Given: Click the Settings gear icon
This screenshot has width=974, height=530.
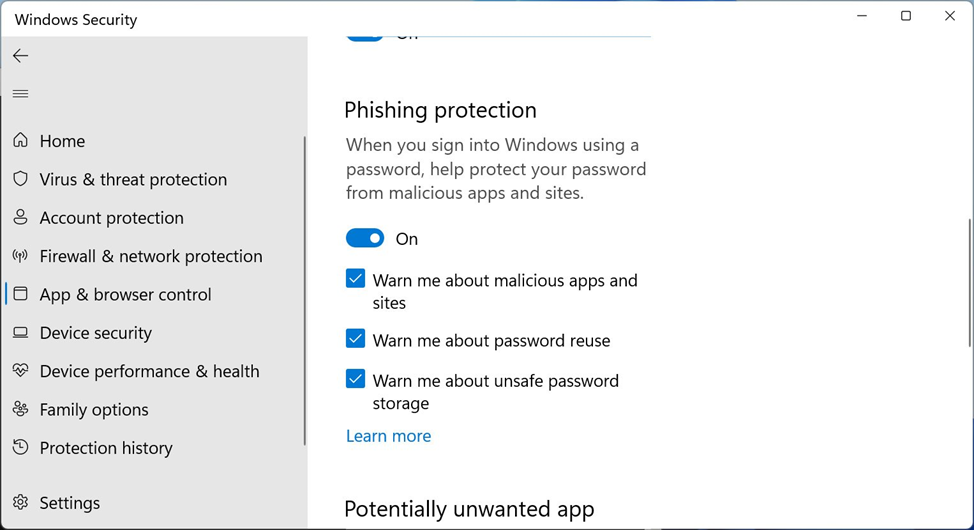Looking at the screenshot, I should 20,502.
